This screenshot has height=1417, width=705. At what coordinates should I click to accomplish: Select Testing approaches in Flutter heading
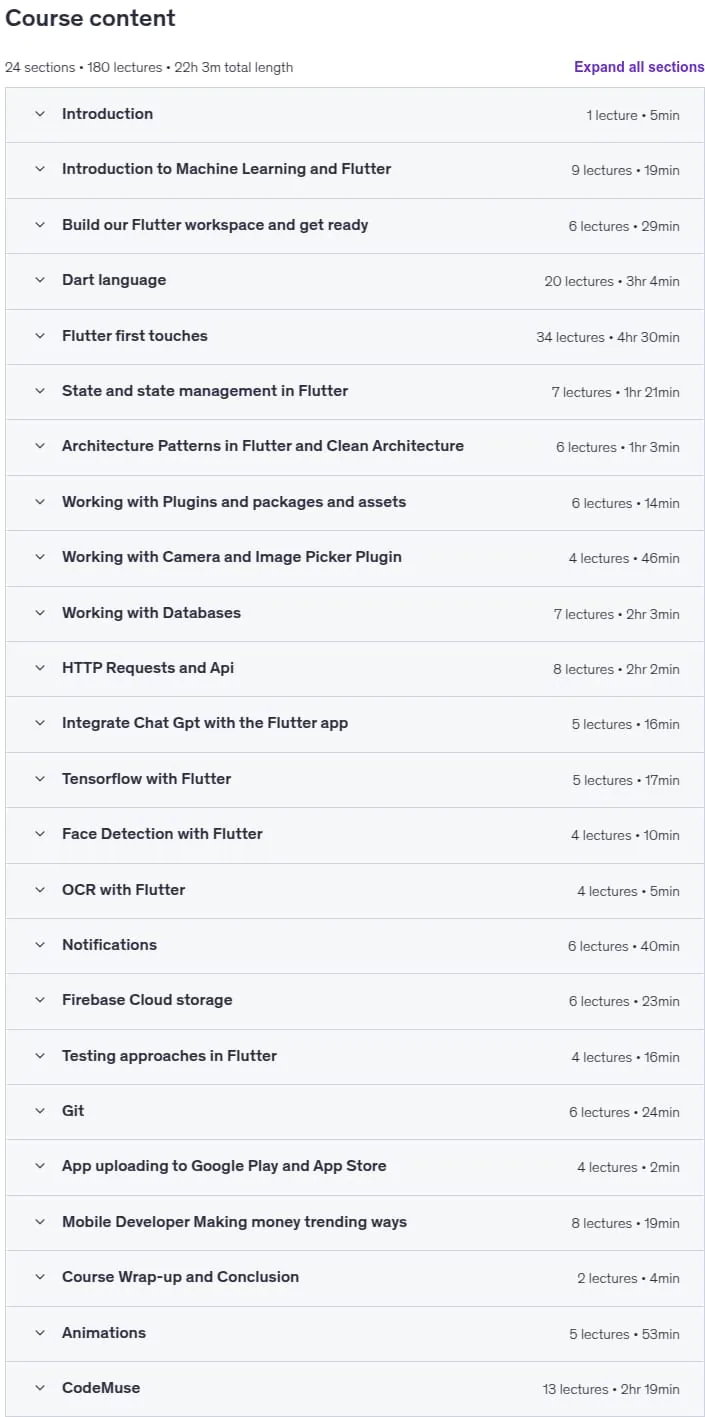(x=169, y=1056)
